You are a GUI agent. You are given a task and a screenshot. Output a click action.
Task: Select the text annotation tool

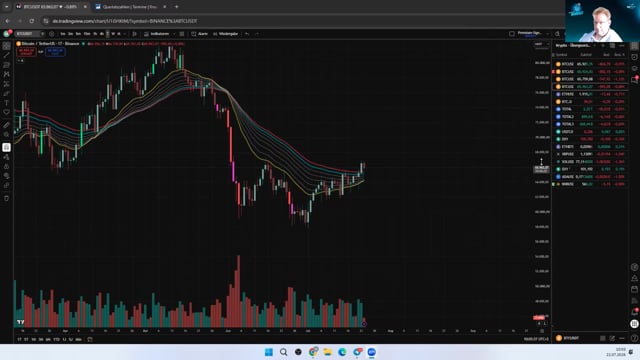pos(6,103)
